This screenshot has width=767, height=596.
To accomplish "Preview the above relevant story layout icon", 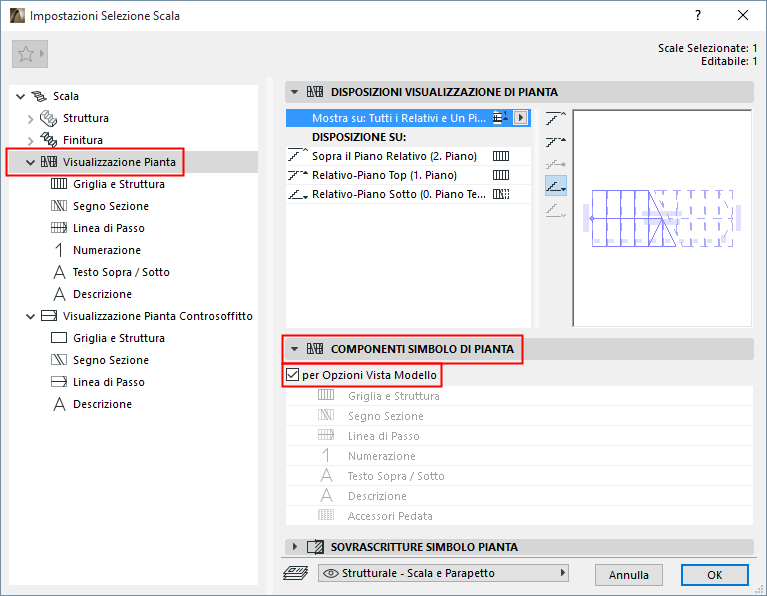I will tap(556, 118).
